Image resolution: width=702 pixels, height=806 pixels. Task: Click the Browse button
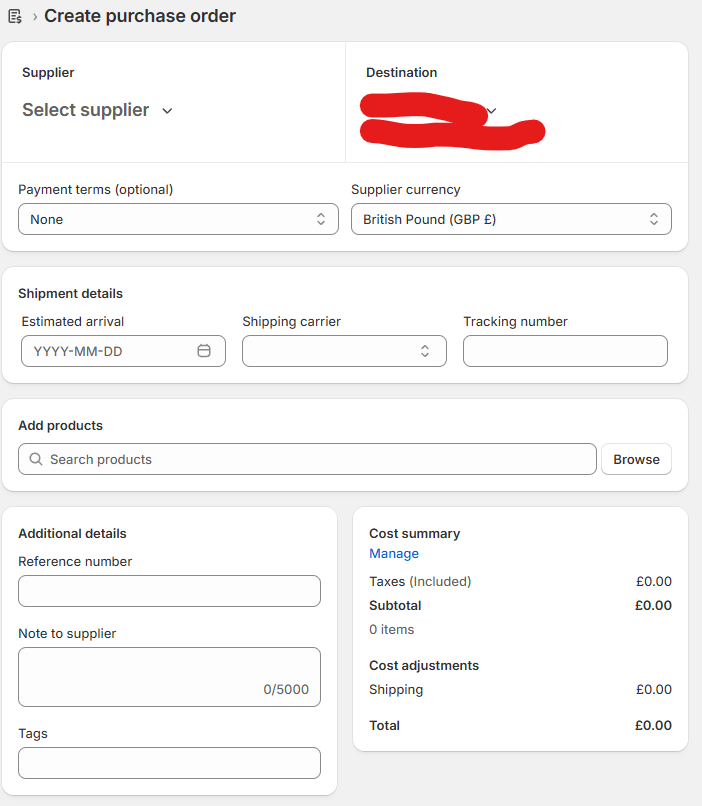636,459
